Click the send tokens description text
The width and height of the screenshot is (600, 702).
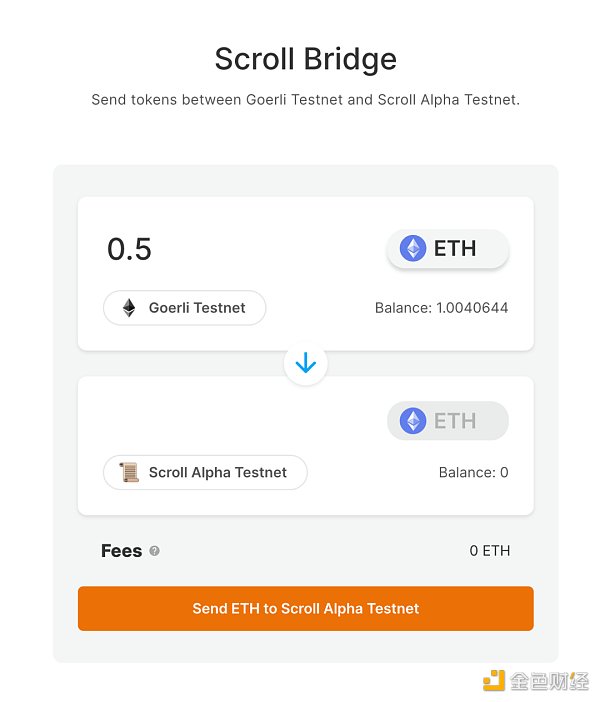coord(305,100)
